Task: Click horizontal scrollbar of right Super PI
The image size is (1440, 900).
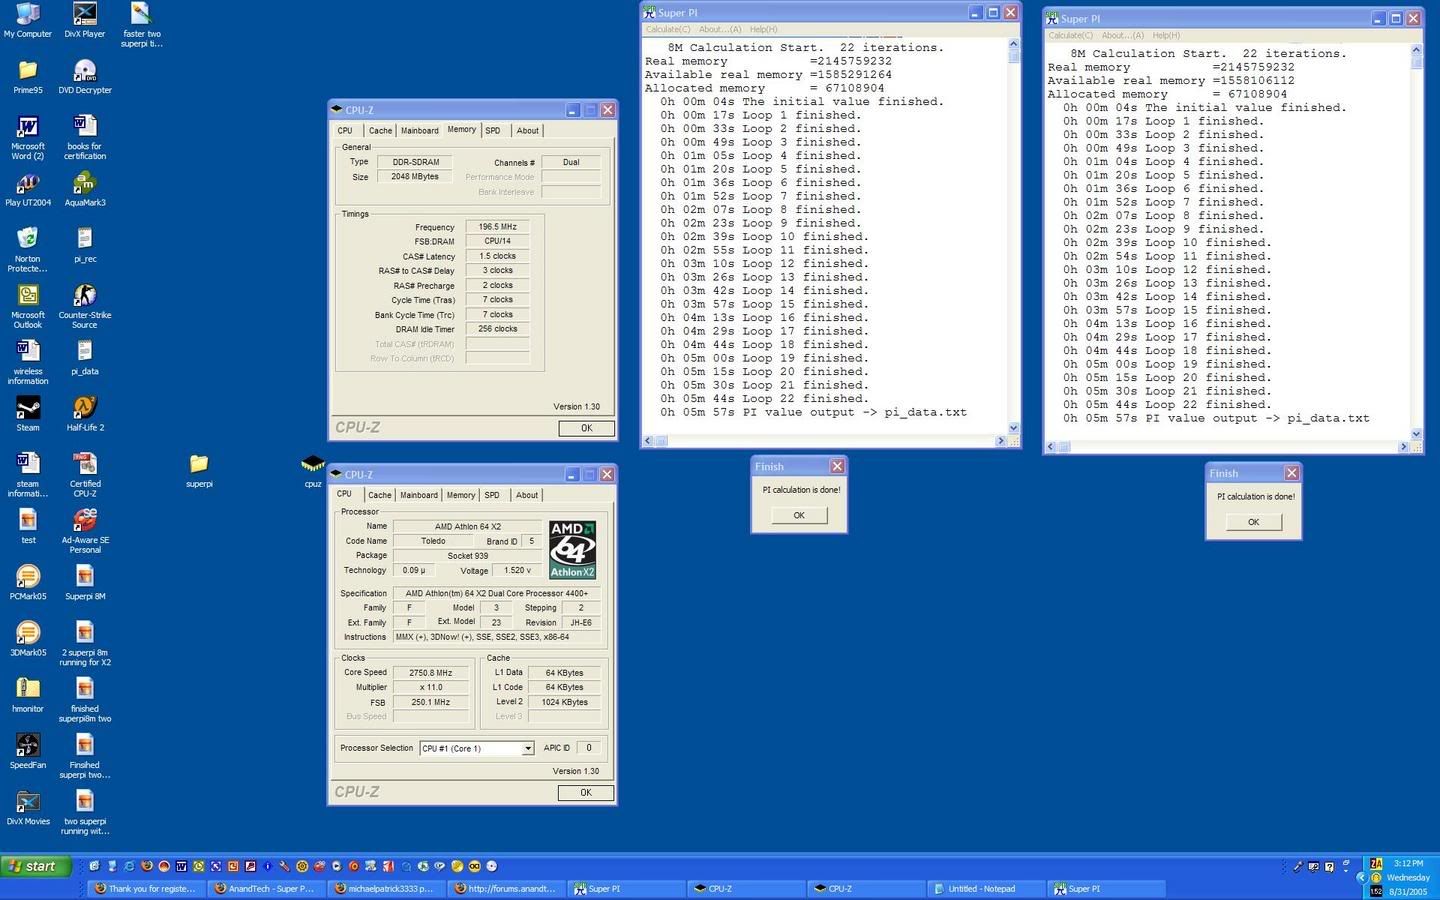Action: (x=1228, y=447)
